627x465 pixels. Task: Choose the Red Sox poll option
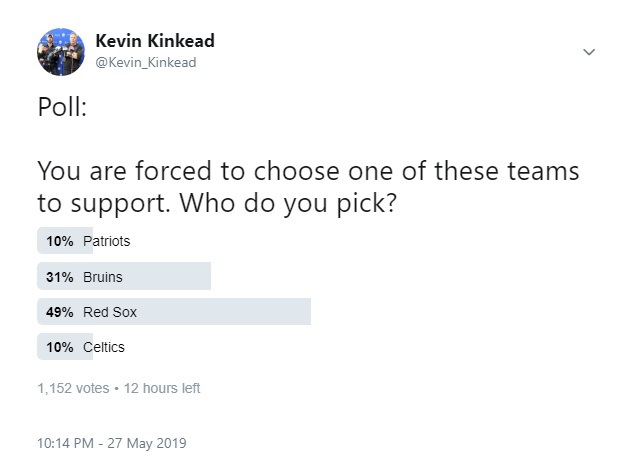coord(110,312)
